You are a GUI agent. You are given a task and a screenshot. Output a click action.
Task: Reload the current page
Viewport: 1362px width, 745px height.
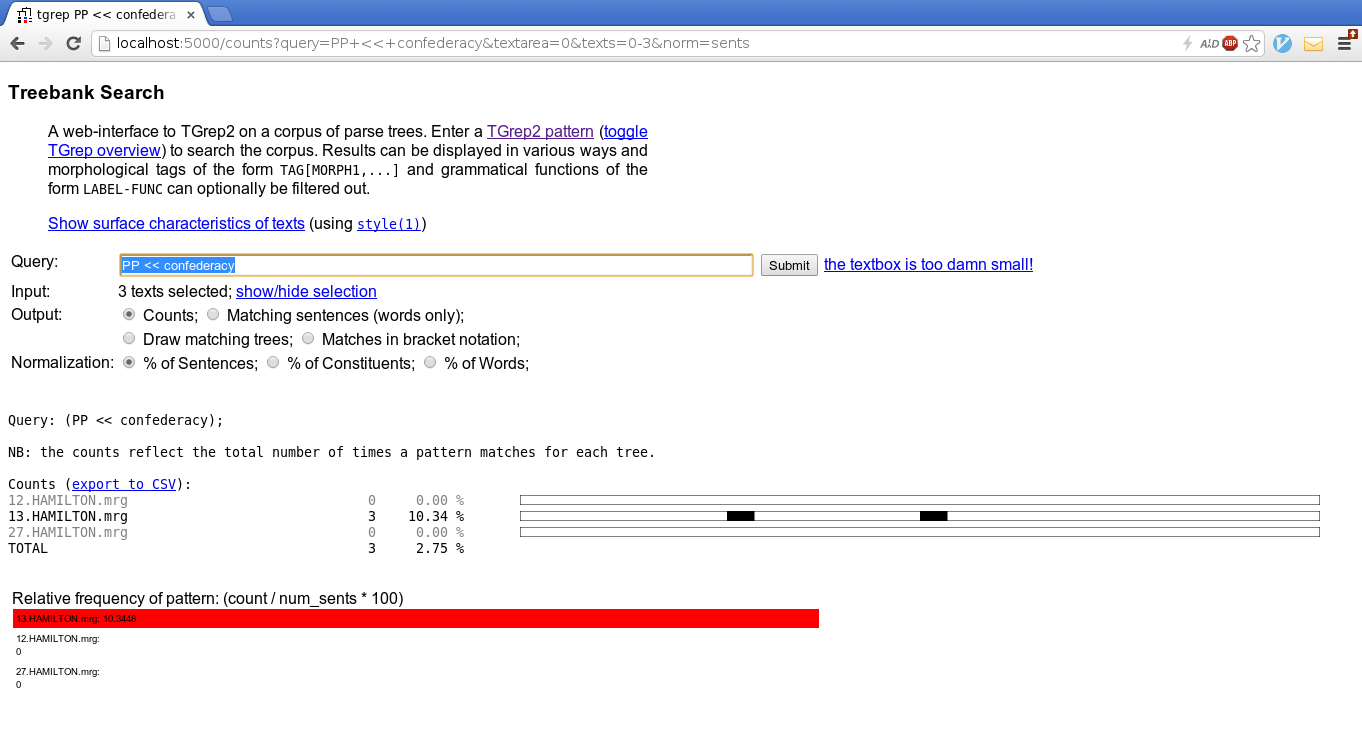tap(73, 43)
